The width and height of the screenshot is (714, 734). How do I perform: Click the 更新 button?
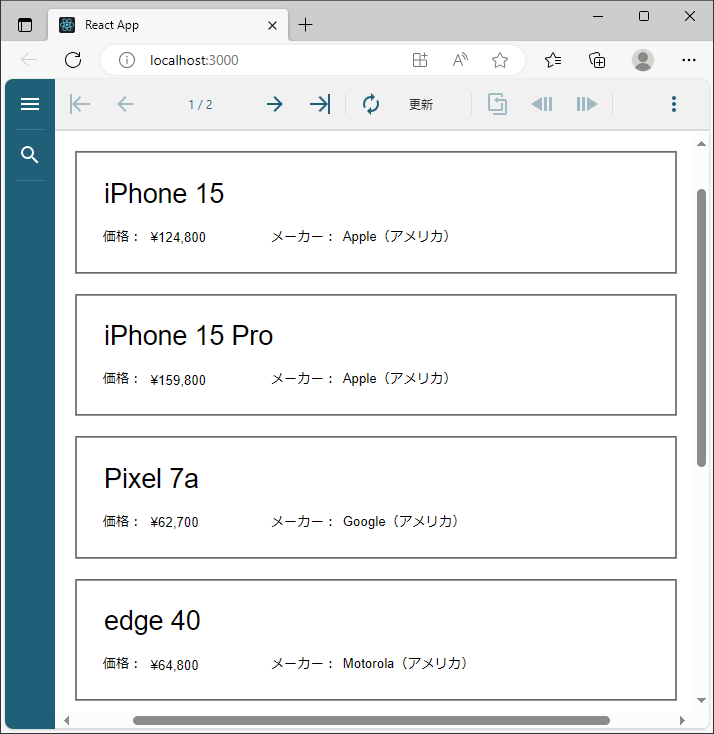421,104
